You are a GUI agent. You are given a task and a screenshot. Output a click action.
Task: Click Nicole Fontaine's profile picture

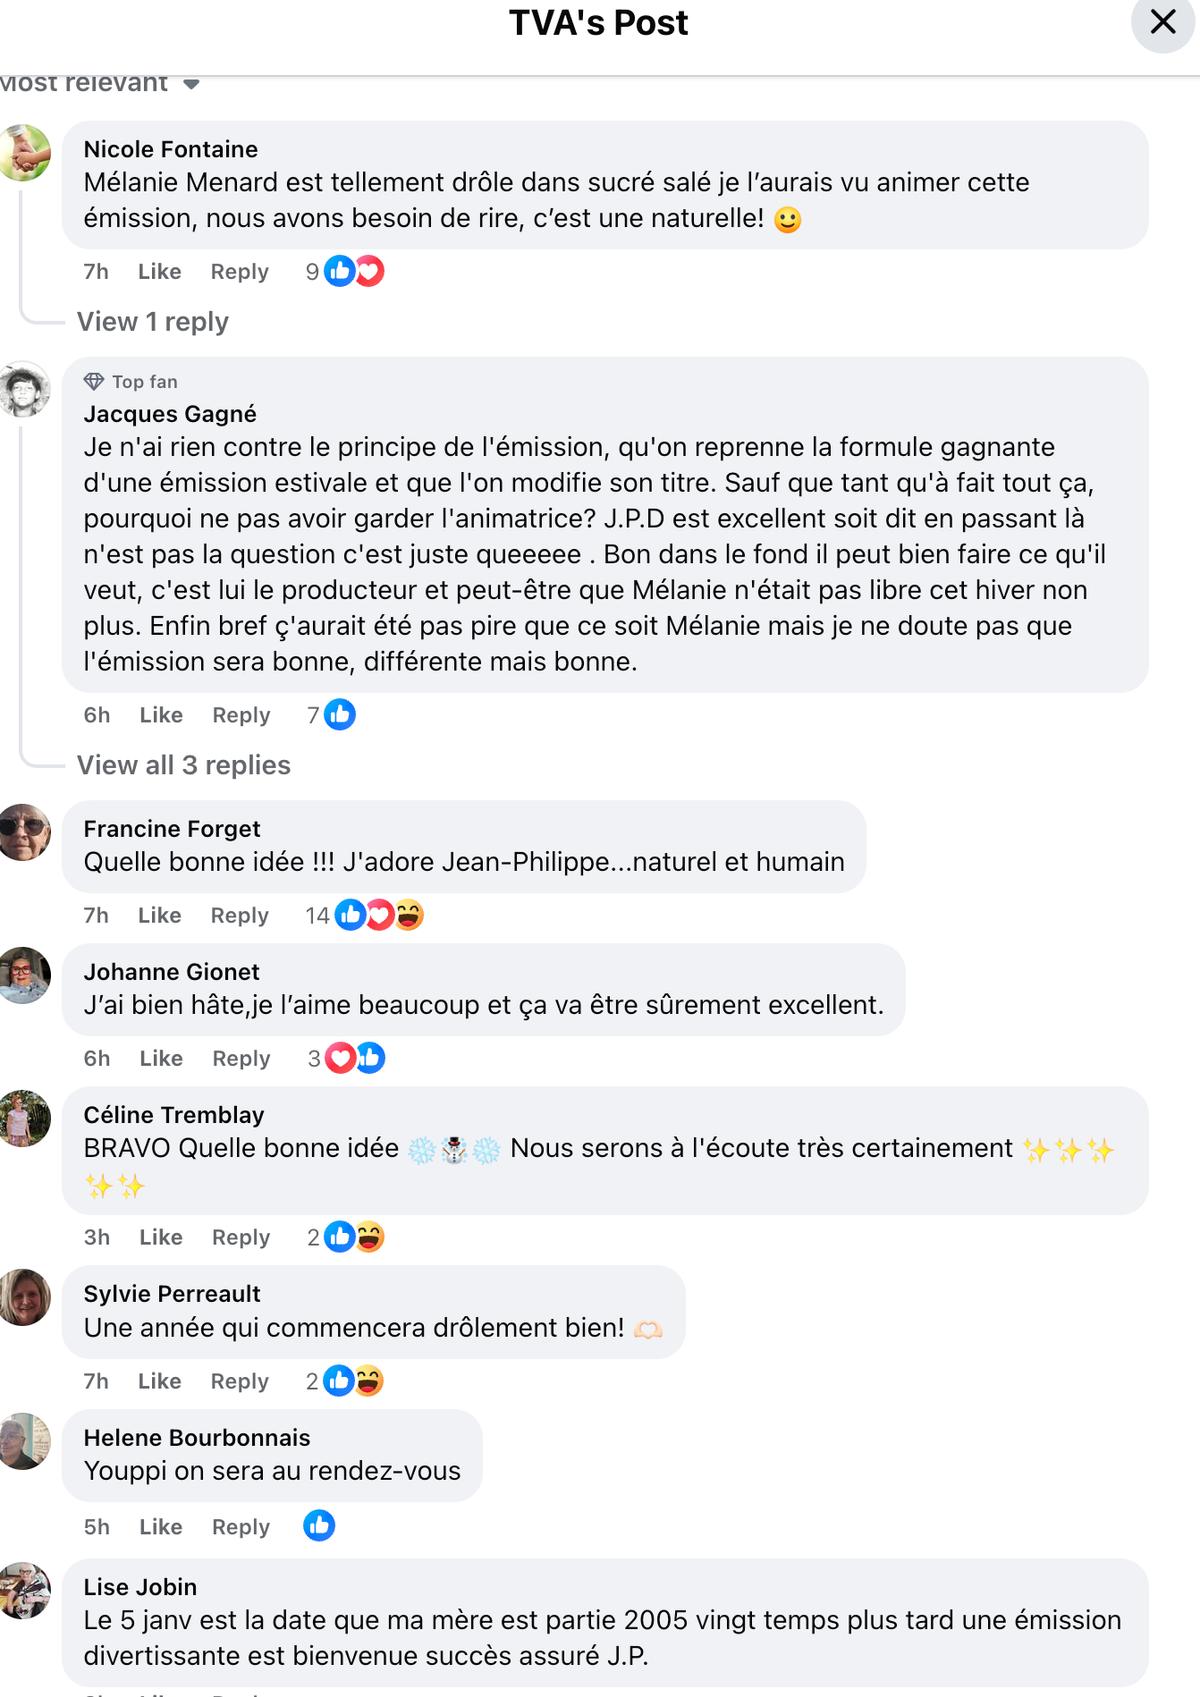click(x=25, y=152)
